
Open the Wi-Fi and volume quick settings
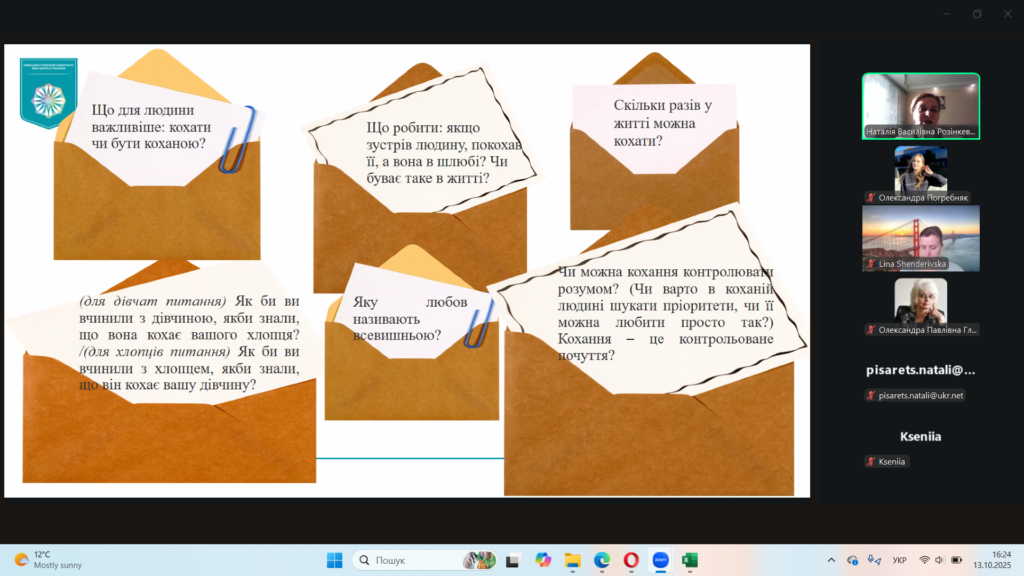tap(940, 560)
